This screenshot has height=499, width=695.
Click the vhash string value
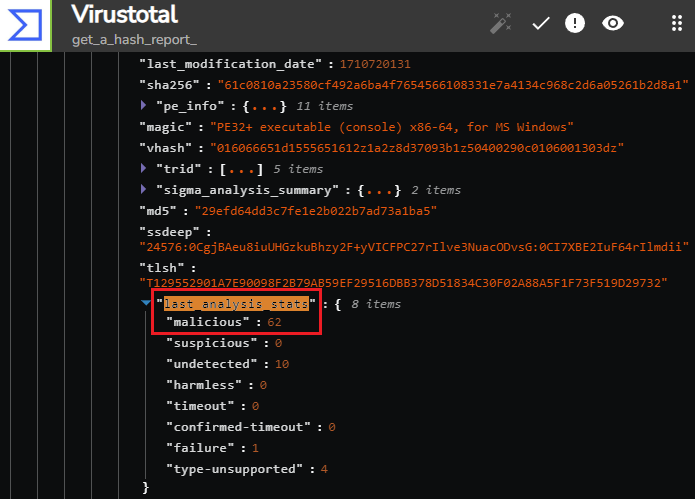pos(417,148)
